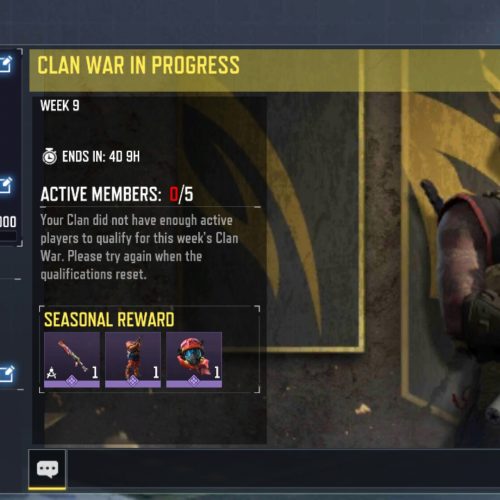
Task: Click the Week 9 label
Action: click(x=60, y=106)
